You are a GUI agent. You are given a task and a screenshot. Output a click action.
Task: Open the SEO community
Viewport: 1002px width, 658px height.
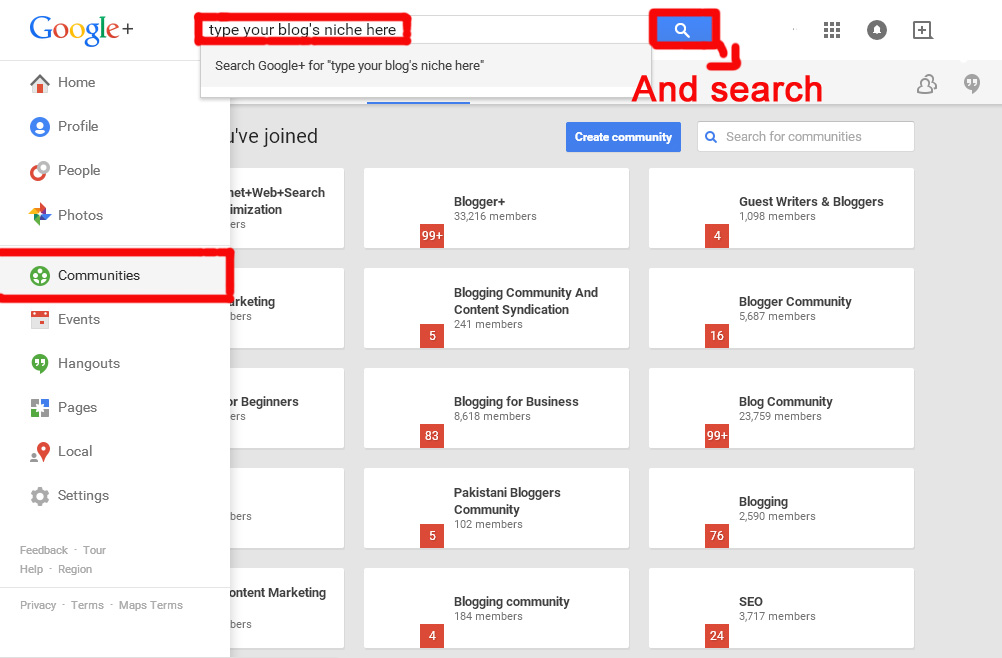tap(782, 608)
